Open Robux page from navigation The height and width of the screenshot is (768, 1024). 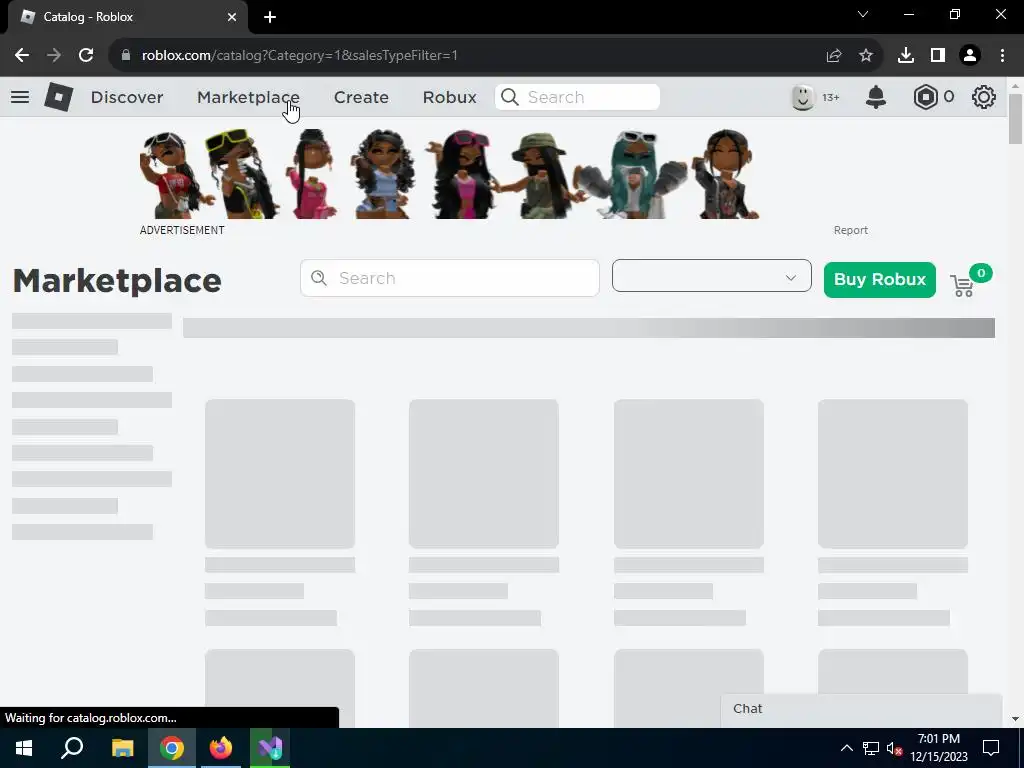(449, 97)
